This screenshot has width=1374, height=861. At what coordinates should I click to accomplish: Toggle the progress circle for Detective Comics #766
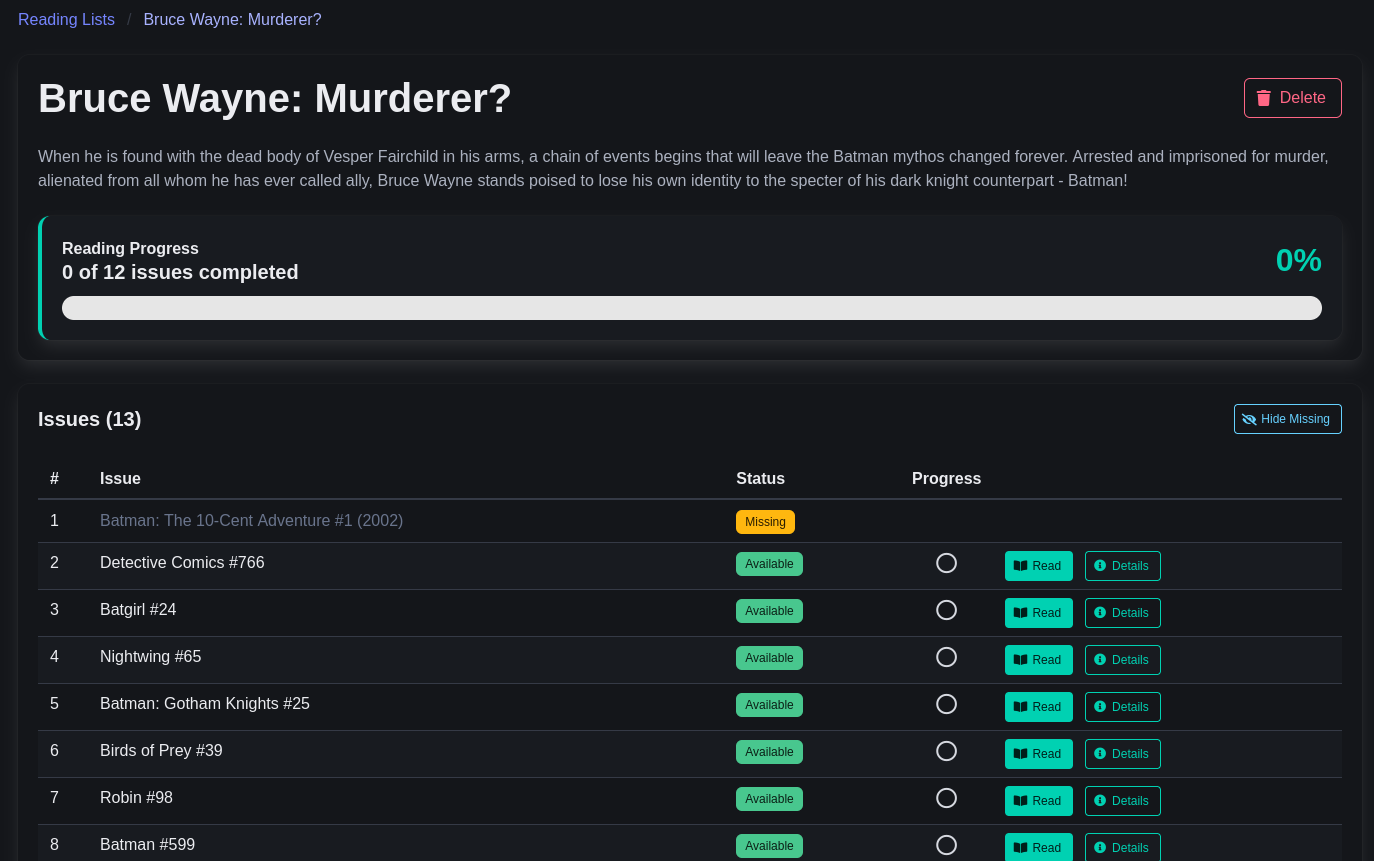(x=946, y=563)
